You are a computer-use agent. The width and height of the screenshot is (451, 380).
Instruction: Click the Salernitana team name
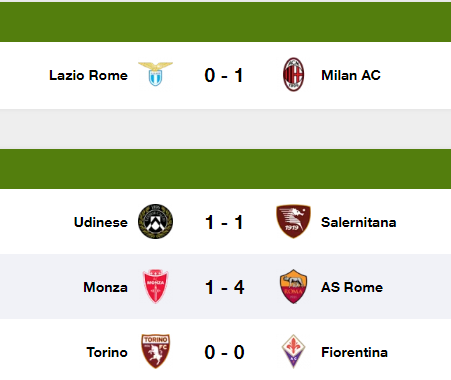click(358, 222)
